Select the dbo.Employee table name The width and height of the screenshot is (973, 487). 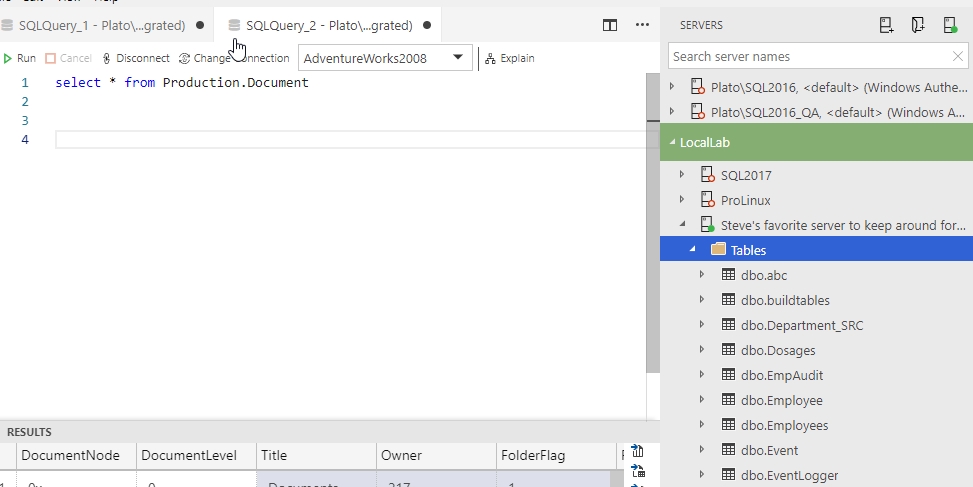click(x=782, y=401)
